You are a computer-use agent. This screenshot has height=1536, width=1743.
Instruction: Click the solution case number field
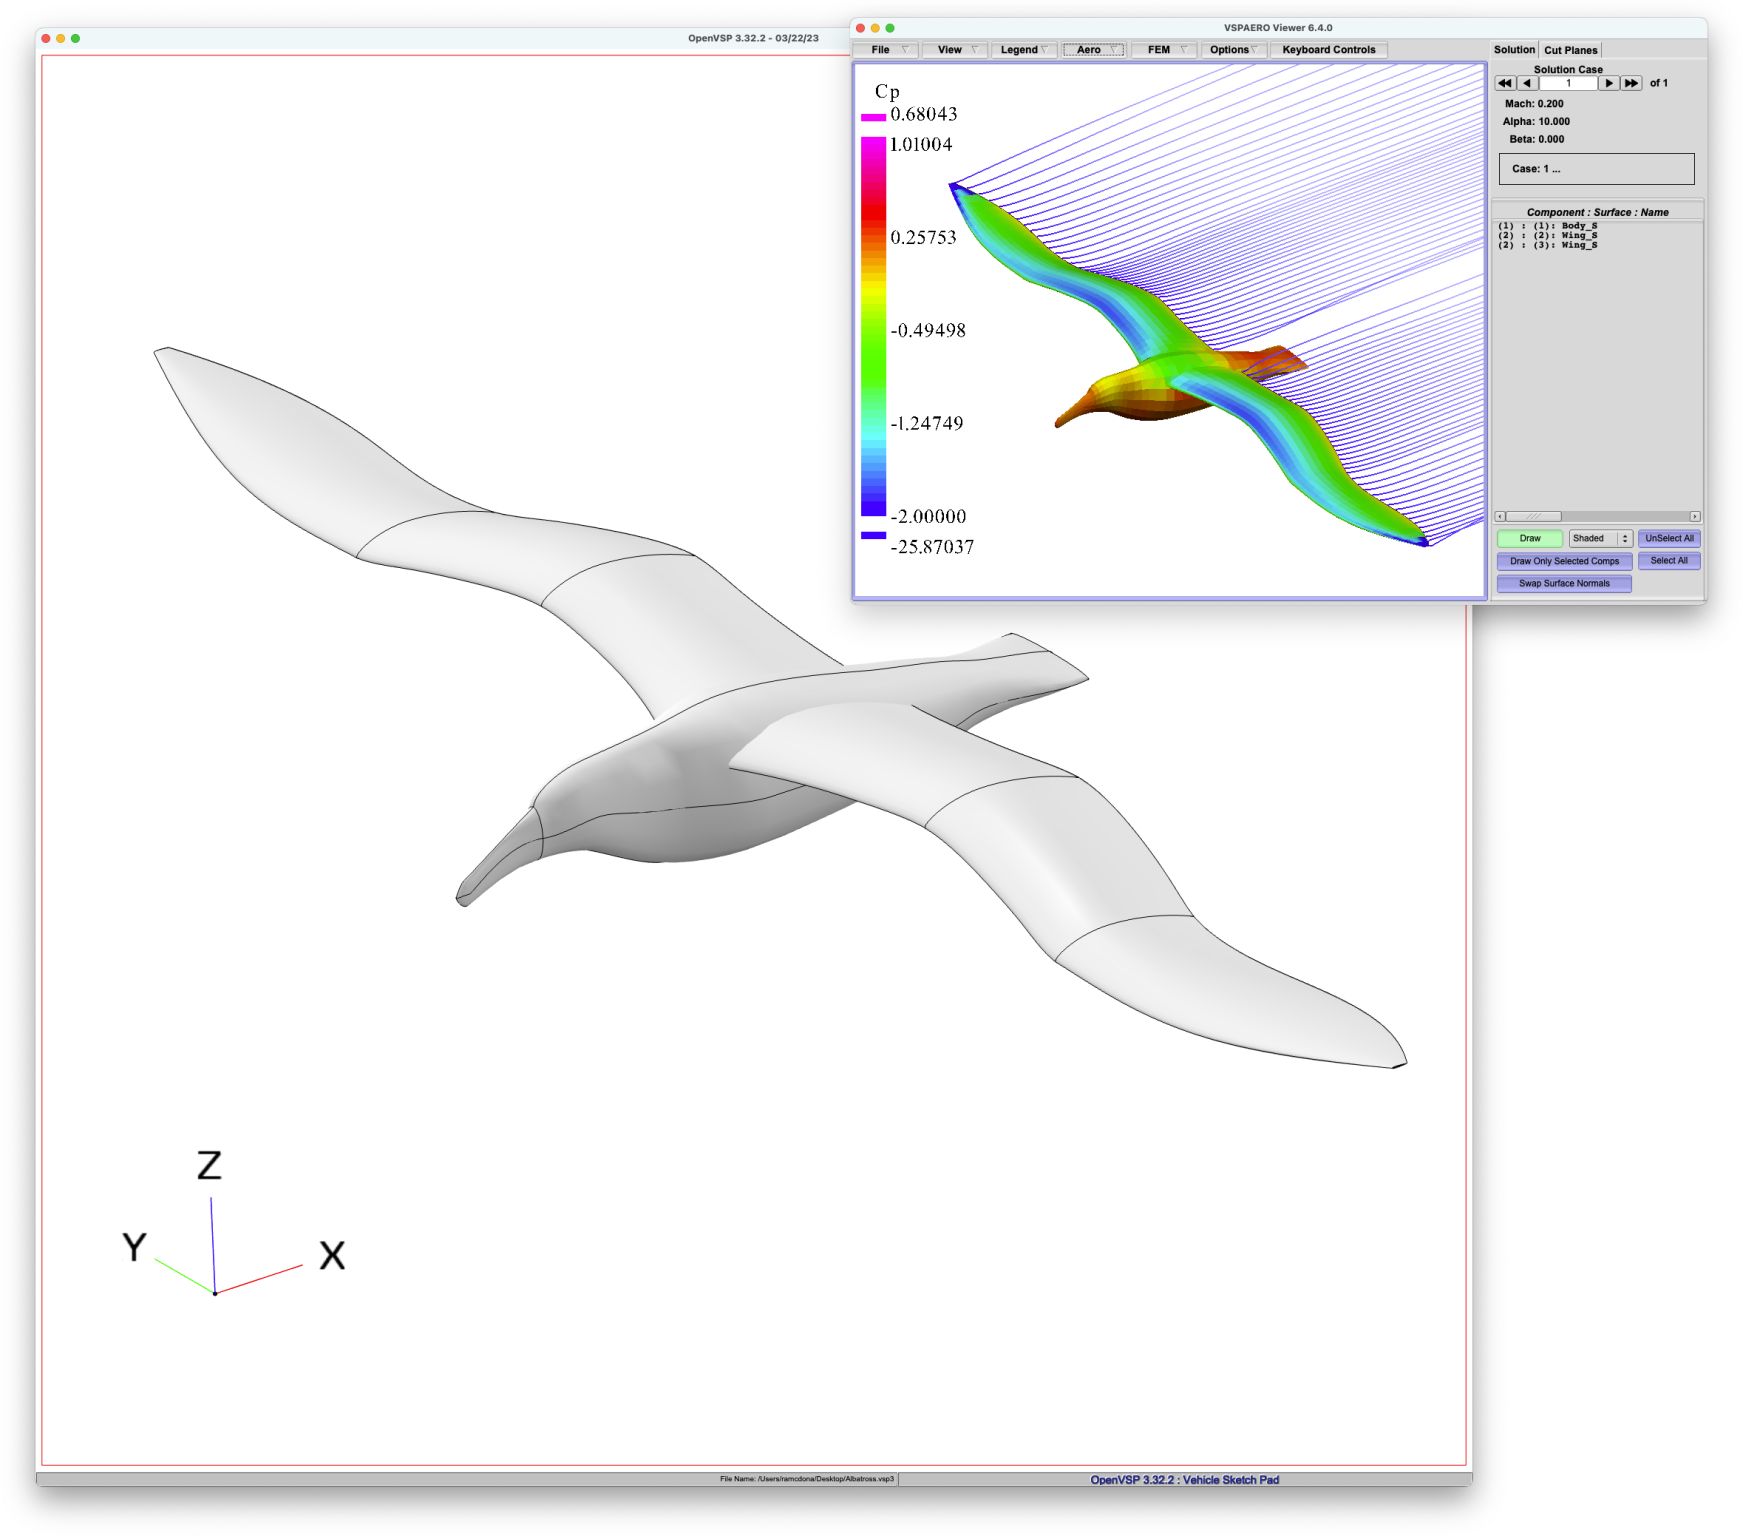pyautogui.click(x=1567, y=84)
